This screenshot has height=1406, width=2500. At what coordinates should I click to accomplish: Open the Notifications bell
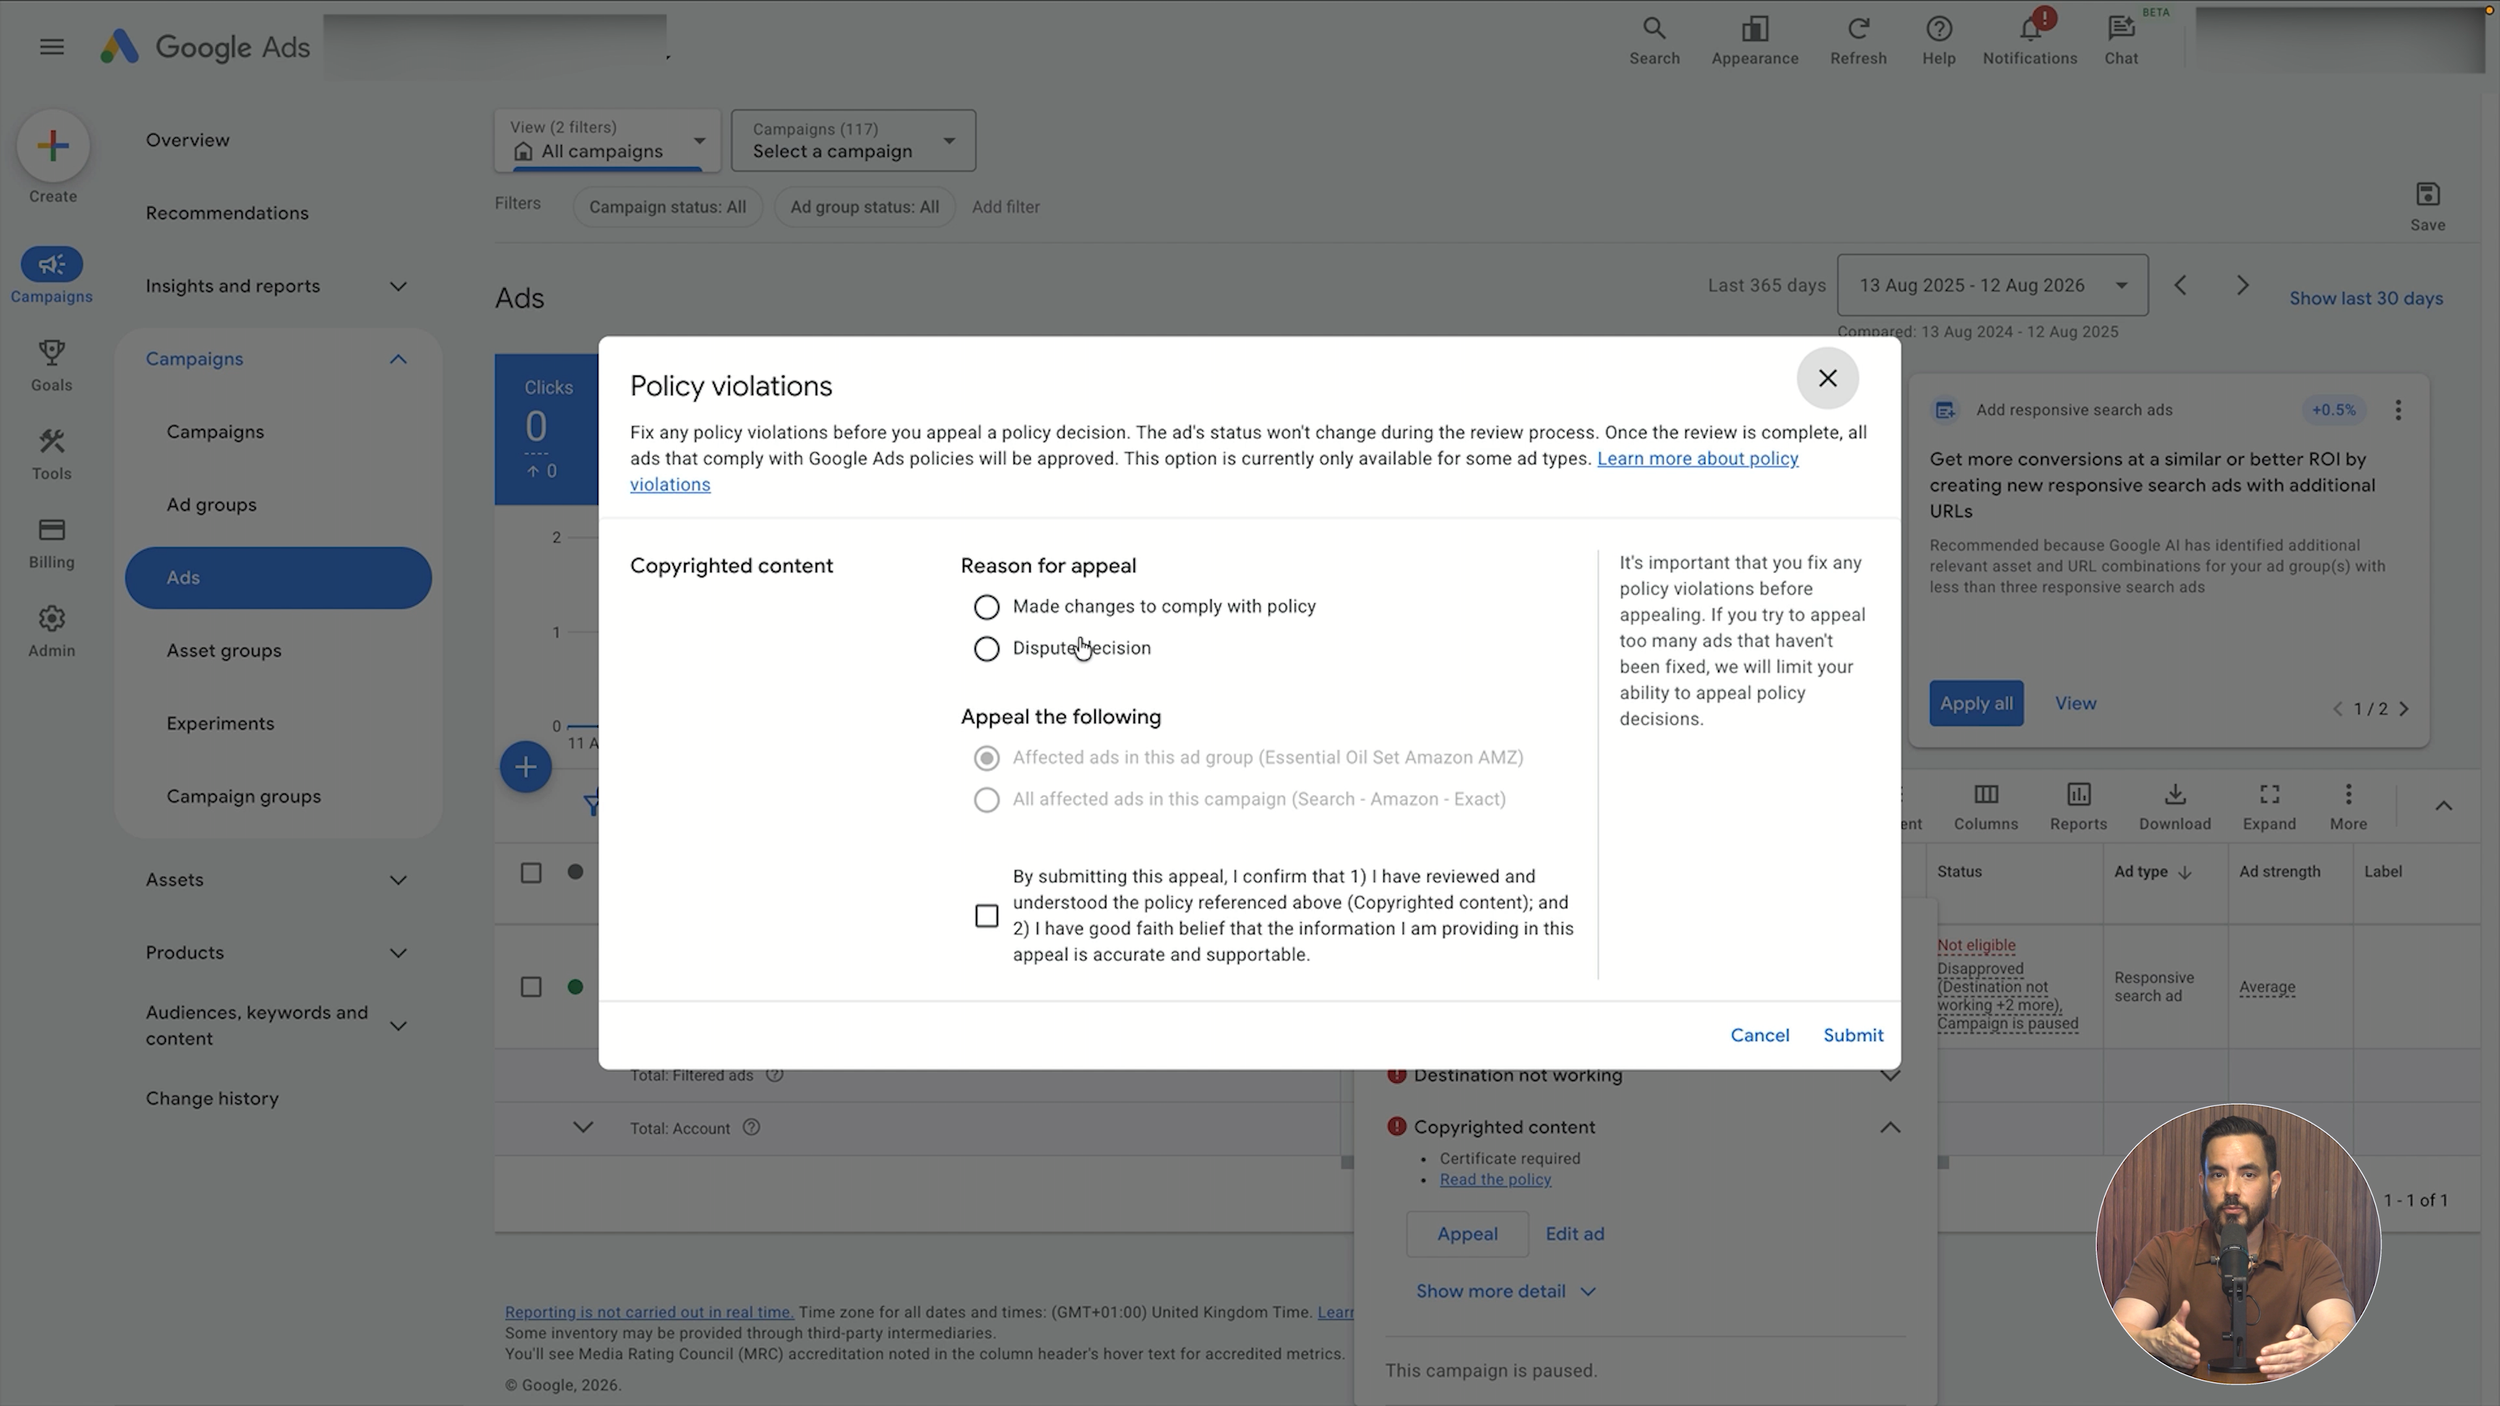tap(2029, 41)
